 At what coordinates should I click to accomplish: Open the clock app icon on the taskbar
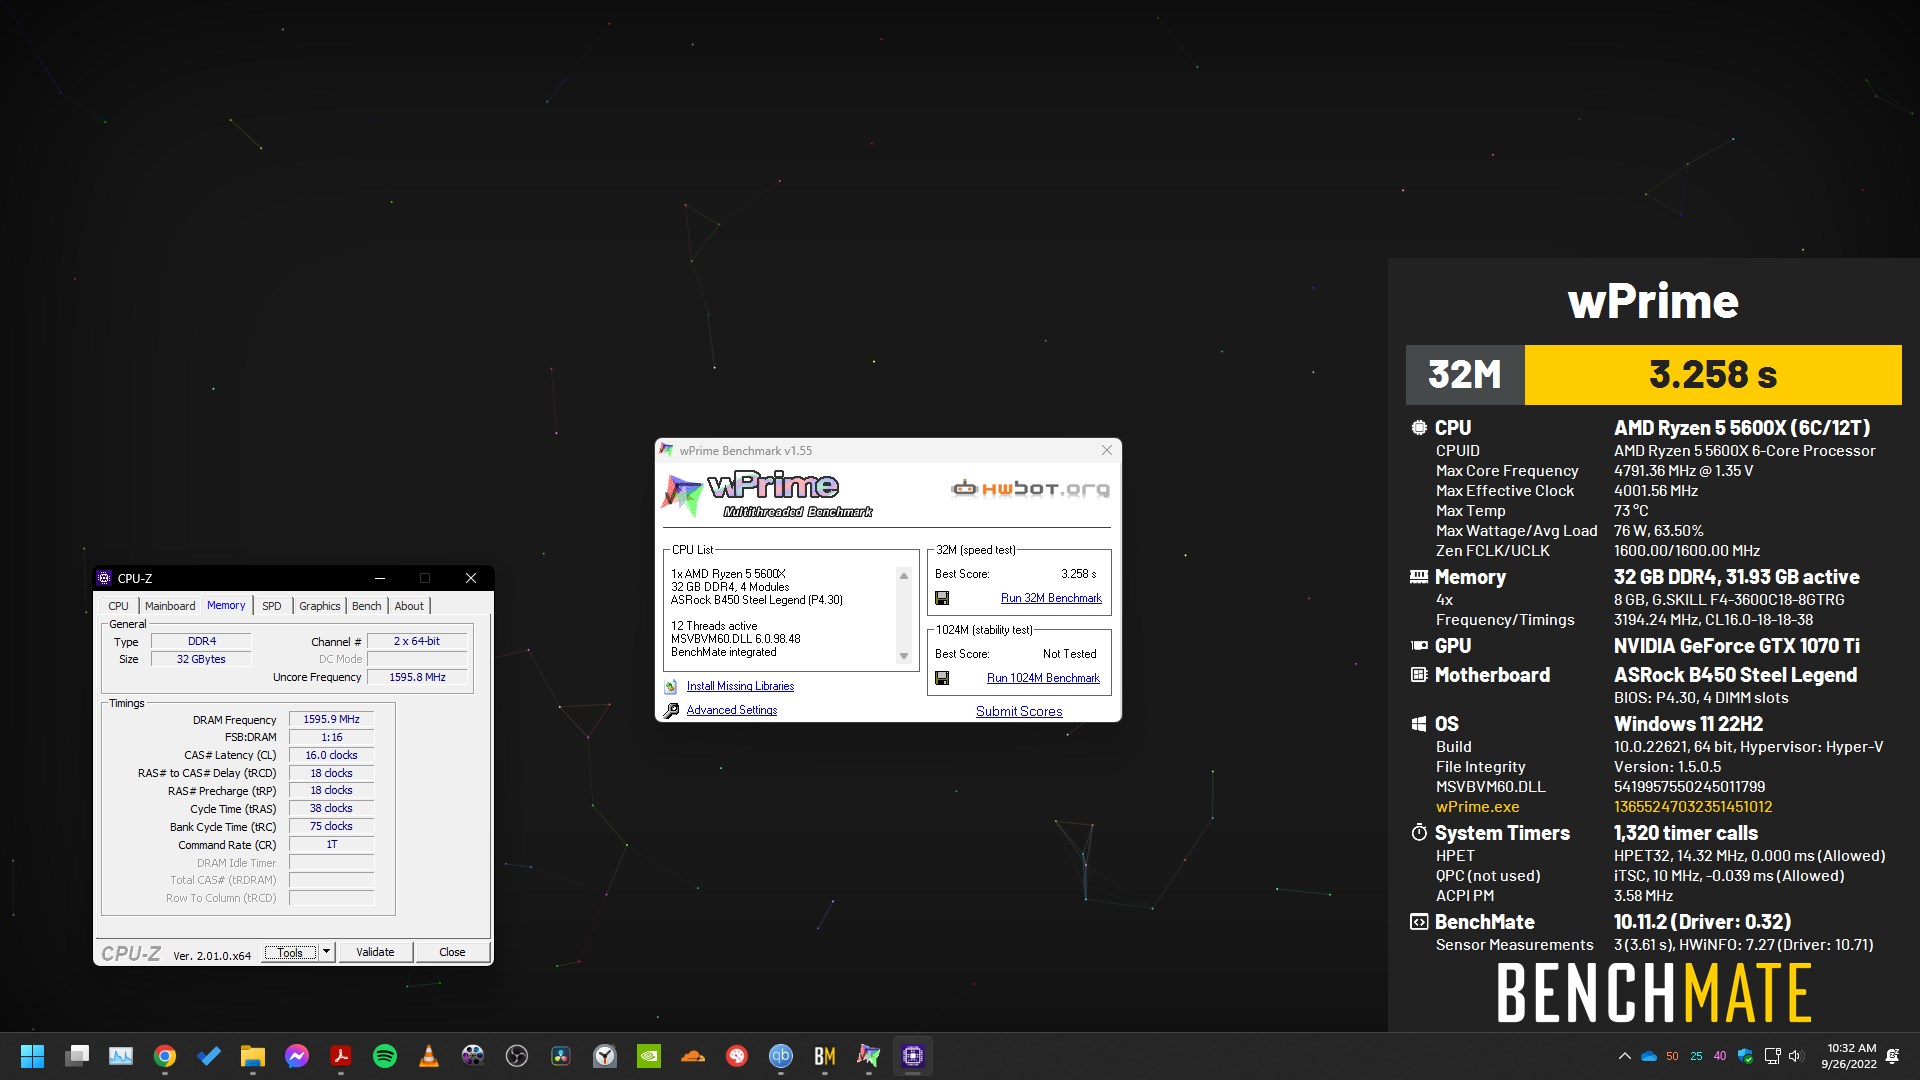point(605,1056)
